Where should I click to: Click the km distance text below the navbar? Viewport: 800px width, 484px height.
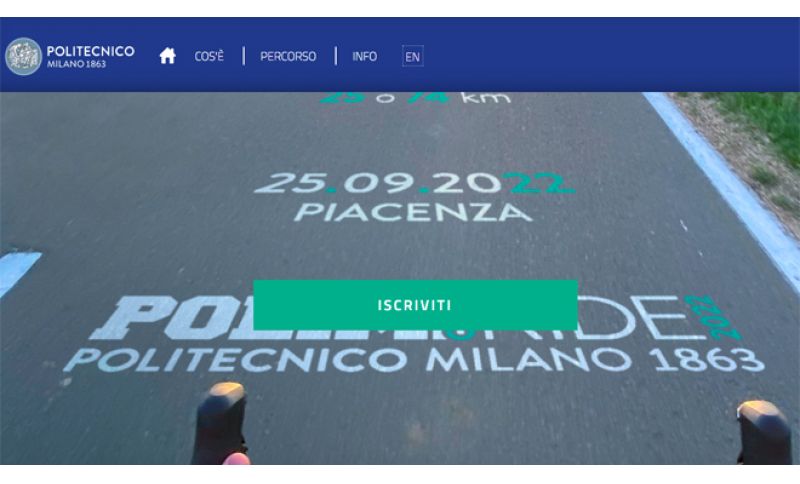pos(415,97)
